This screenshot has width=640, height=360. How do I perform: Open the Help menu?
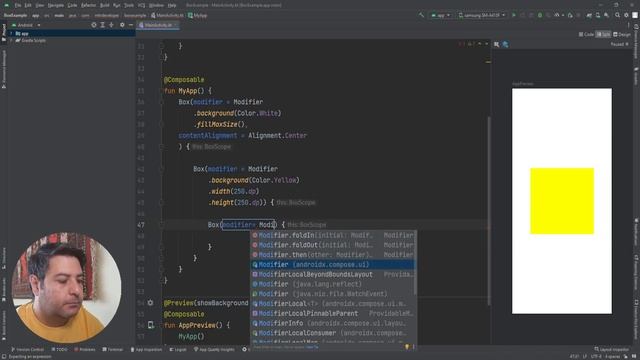click(x=172, y=5)
